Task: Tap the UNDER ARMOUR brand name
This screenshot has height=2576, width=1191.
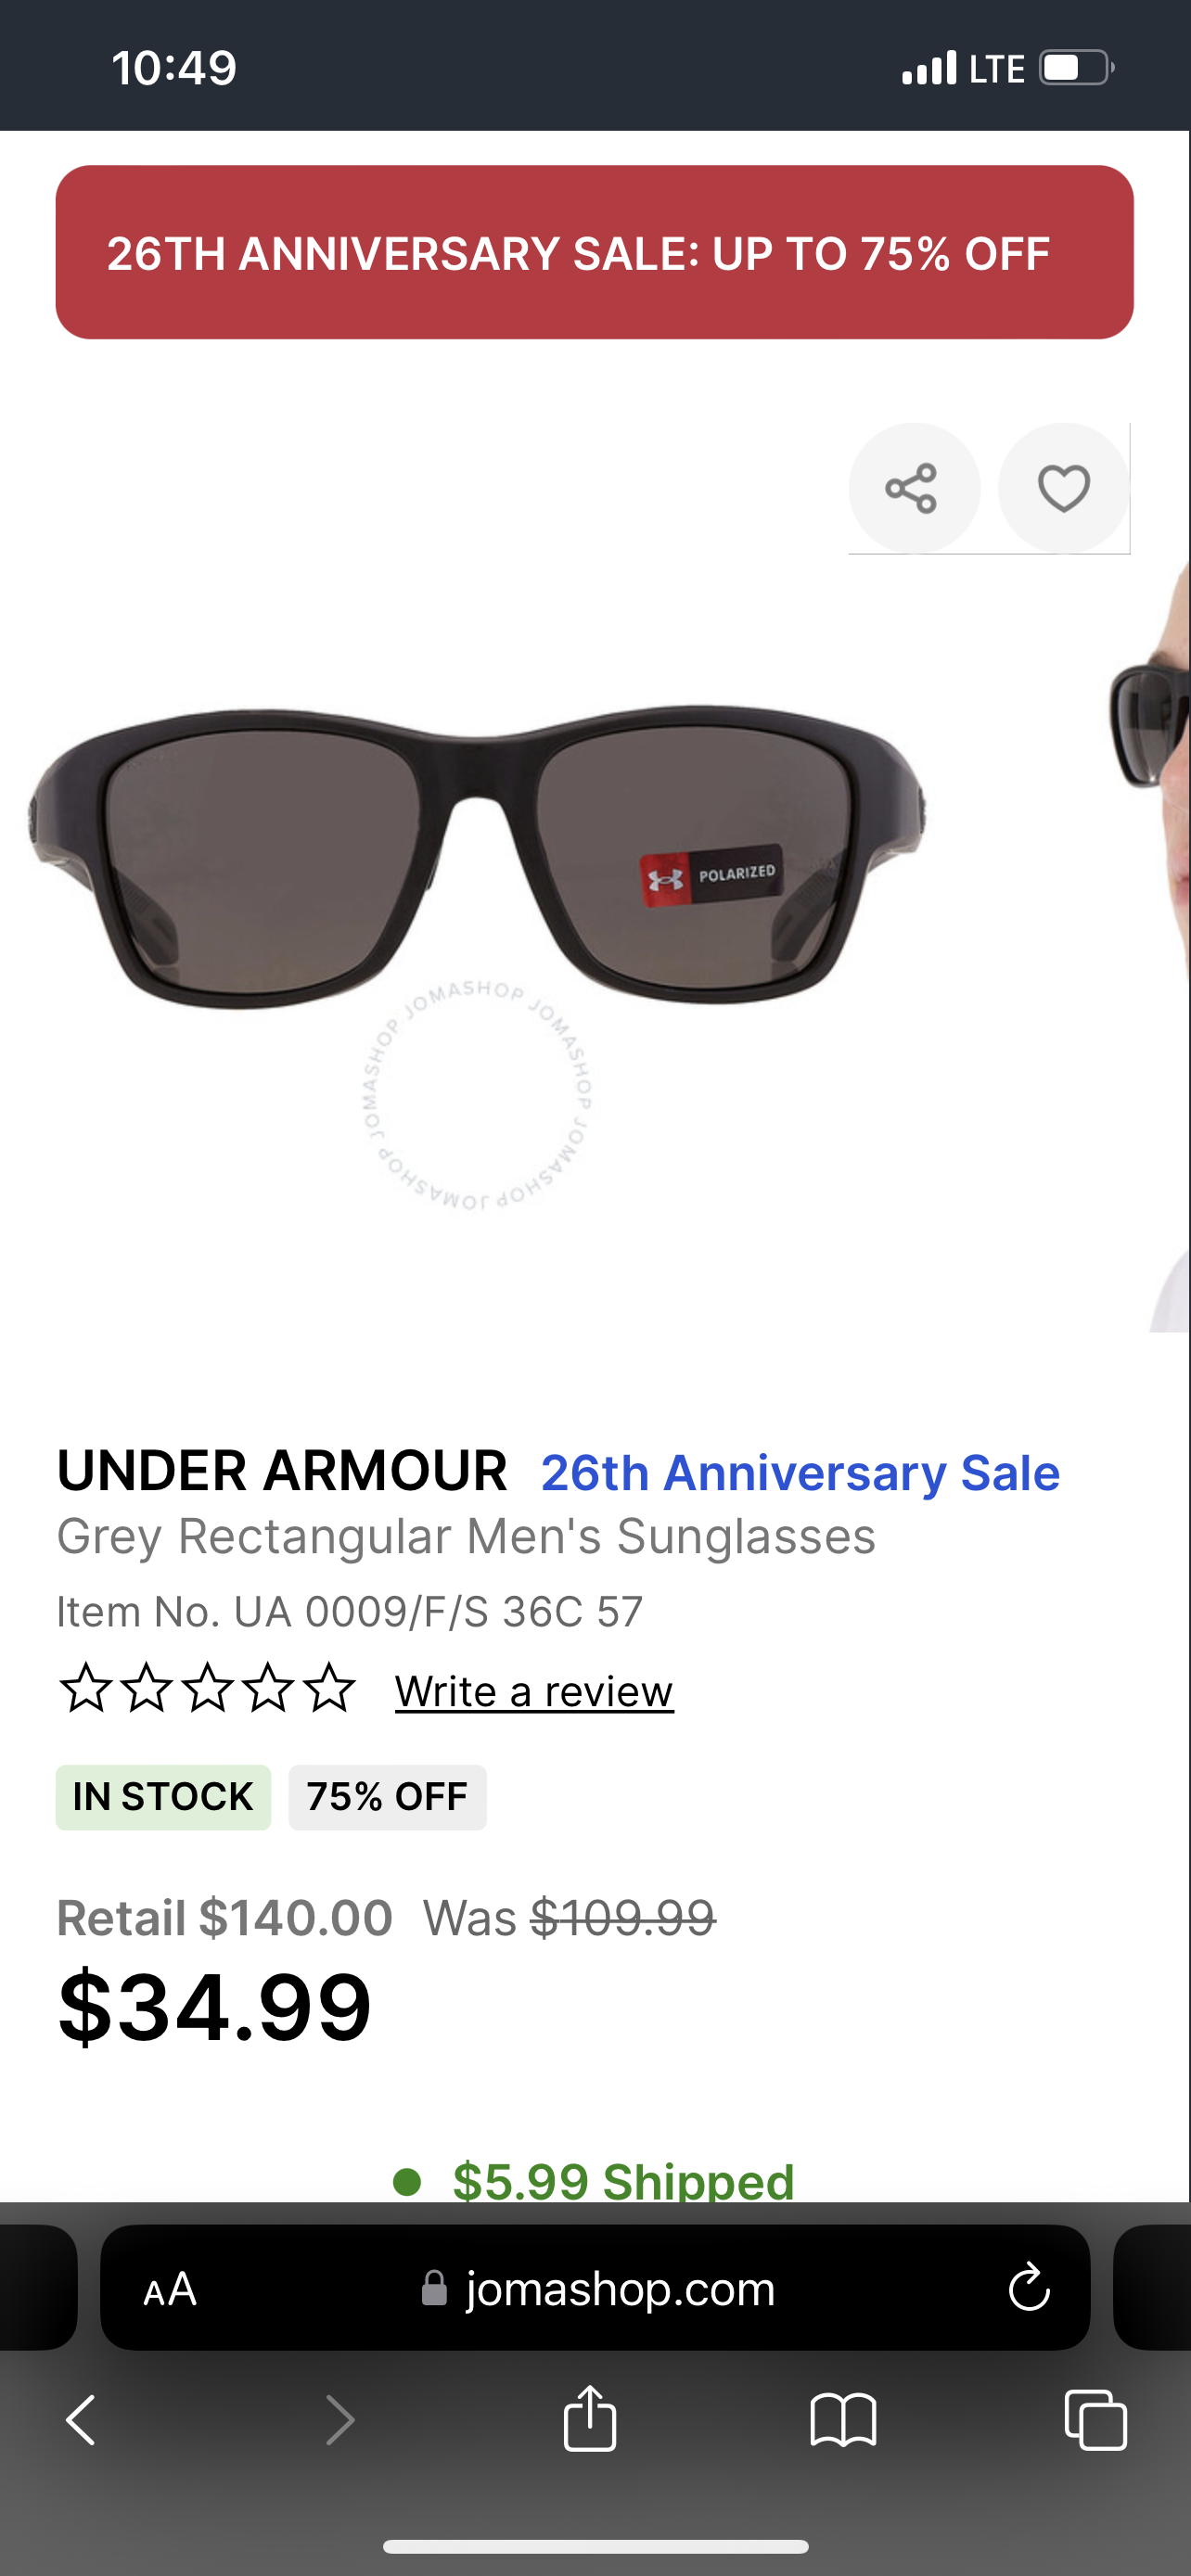Action: (x=282, y=1471)
